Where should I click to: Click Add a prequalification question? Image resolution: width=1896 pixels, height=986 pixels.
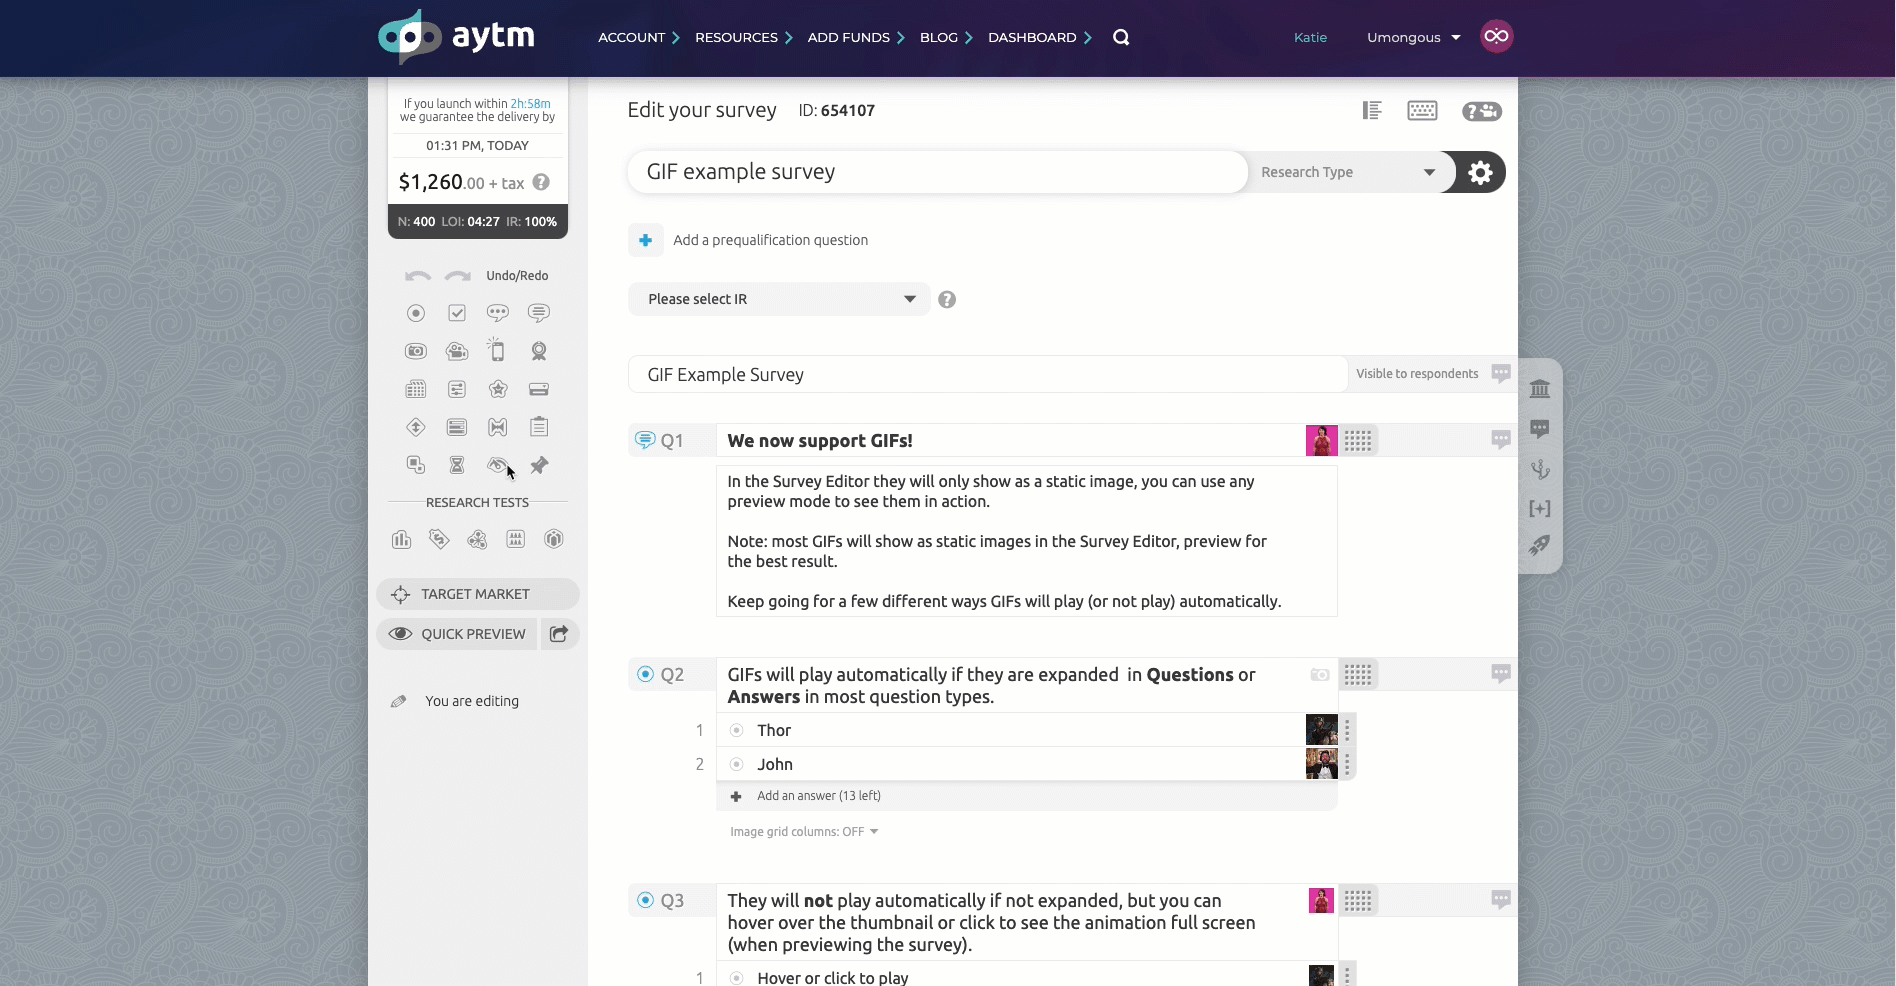point(770,240)
